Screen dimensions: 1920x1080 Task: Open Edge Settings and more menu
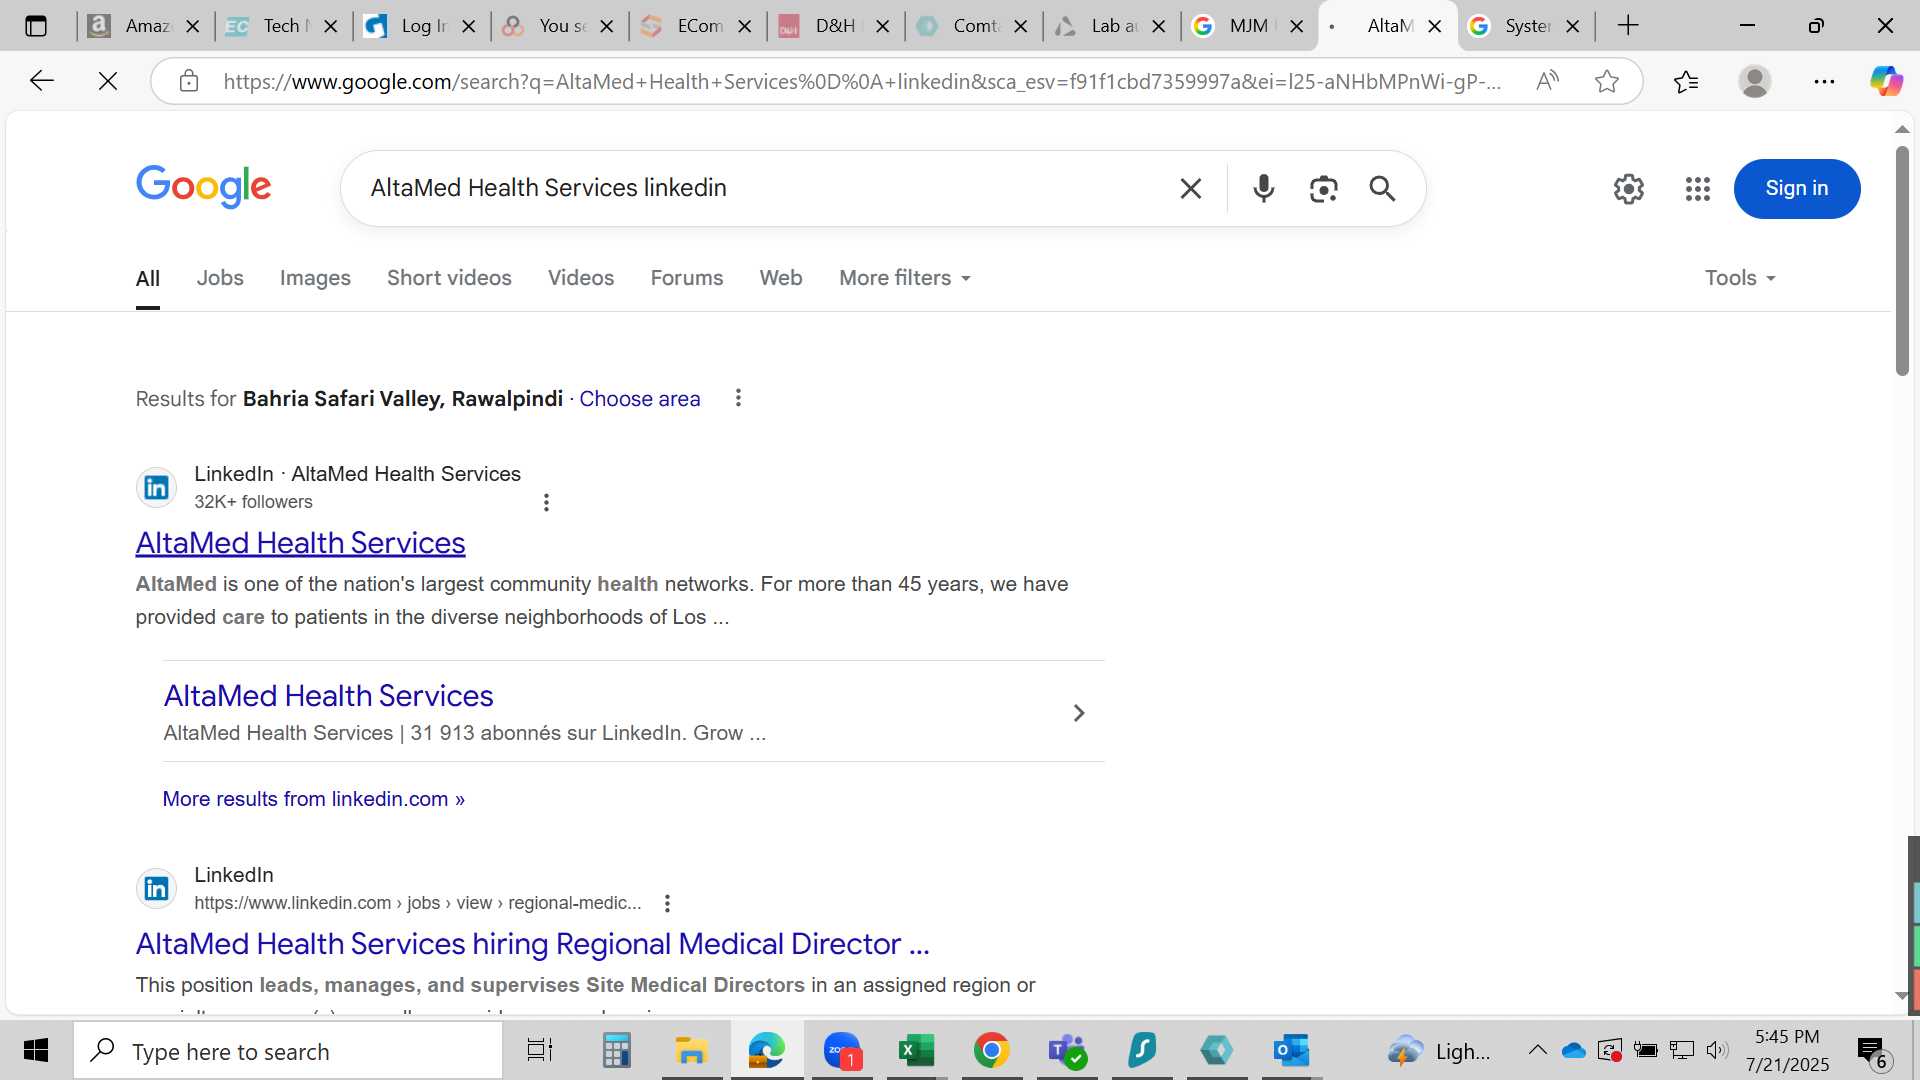[1824, 81]
